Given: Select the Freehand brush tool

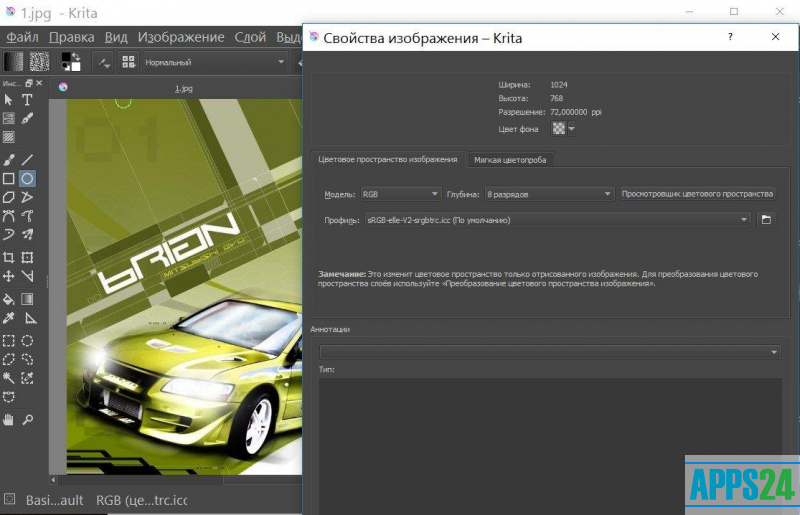Looking at the screenshot, I should tap(8, 160).
